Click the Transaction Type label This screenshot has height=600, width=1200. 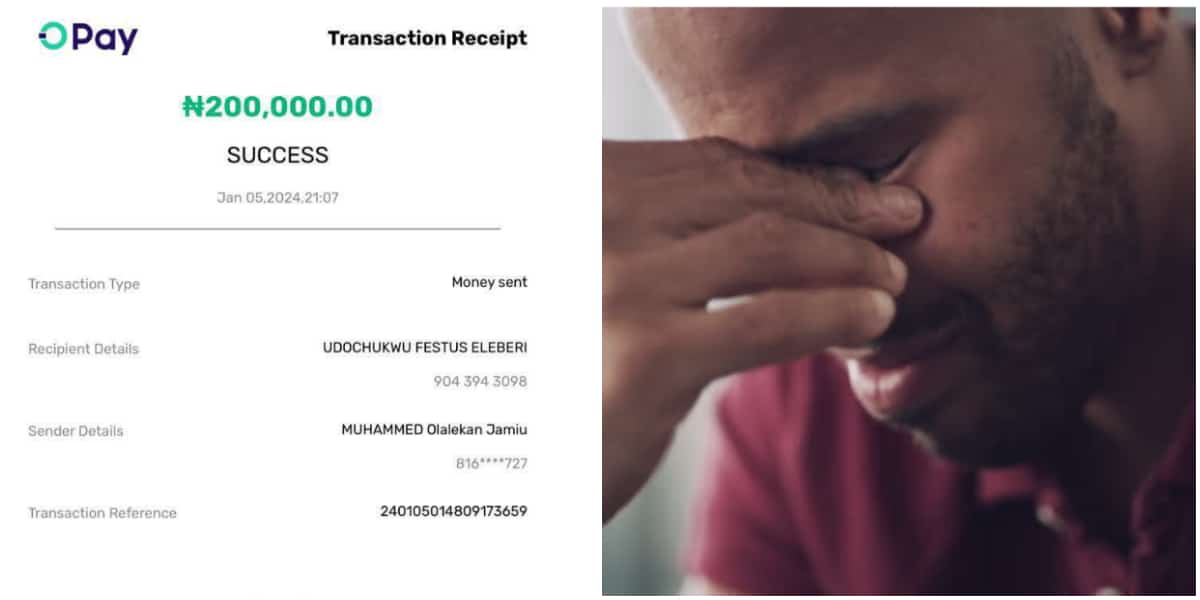point(84,284)
